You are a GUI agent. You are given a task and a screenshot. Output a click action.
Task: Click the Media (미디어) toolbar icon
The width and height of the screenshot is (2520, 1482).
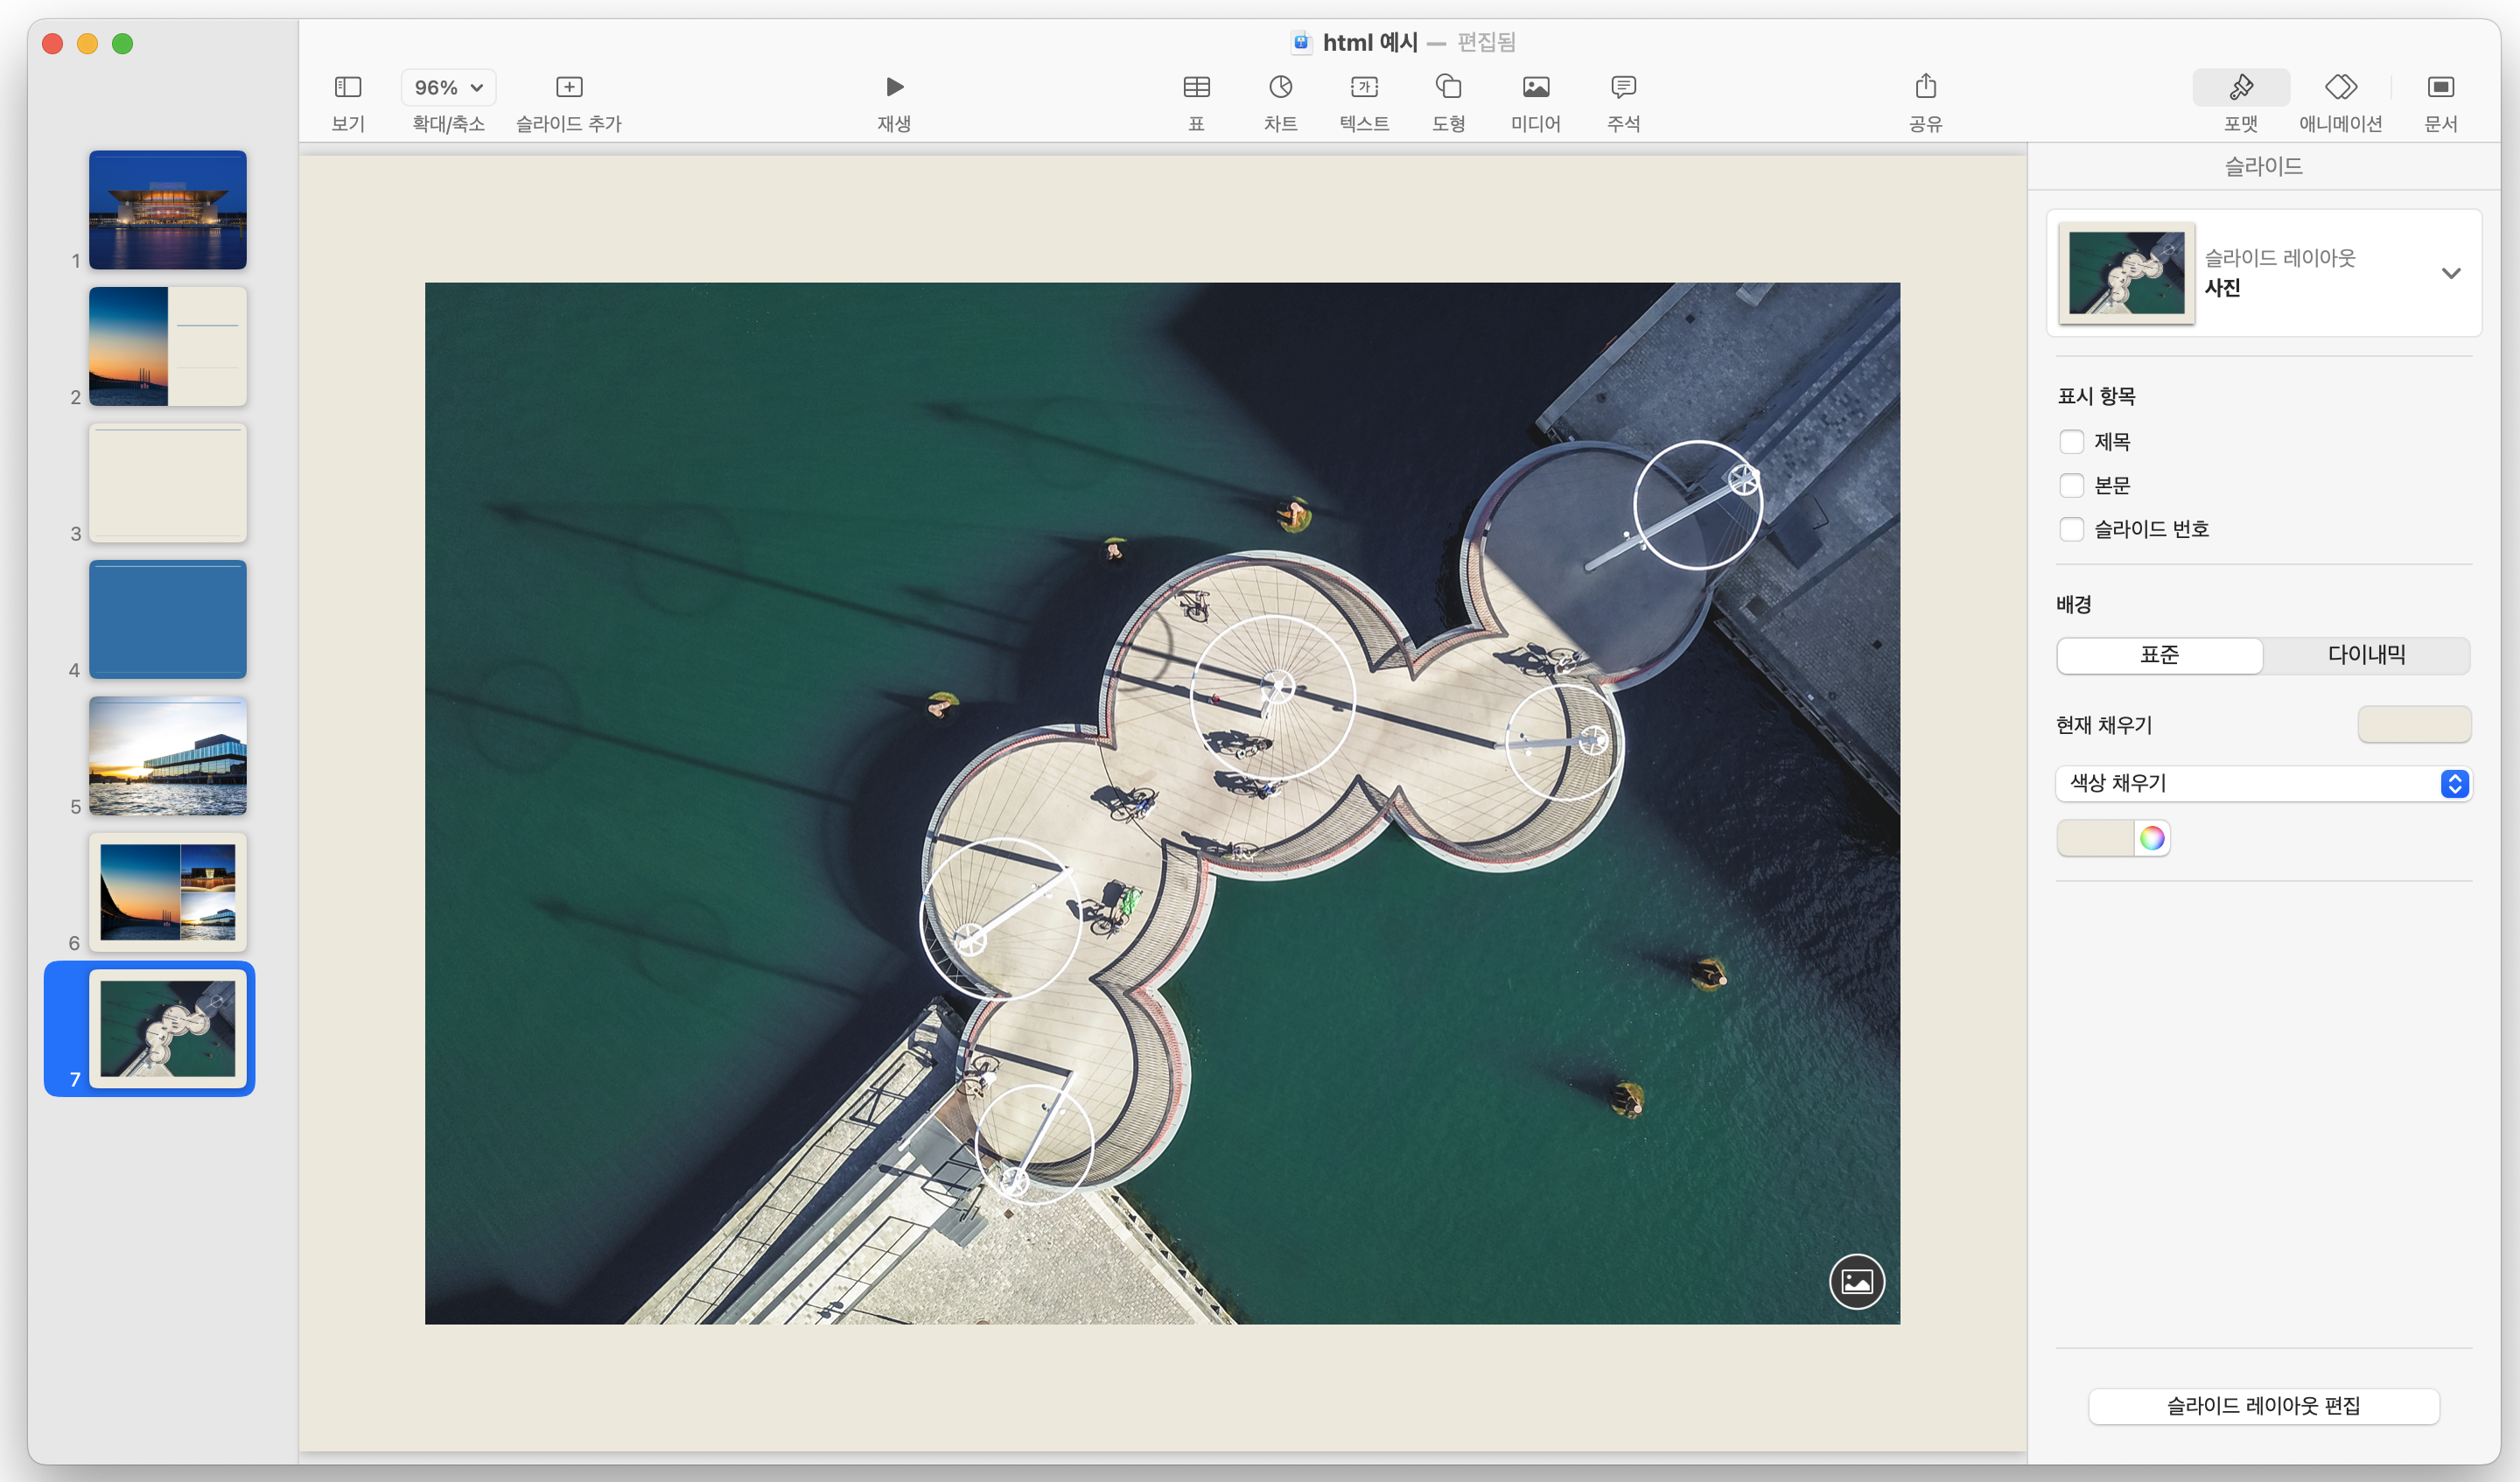[1536, 87]
